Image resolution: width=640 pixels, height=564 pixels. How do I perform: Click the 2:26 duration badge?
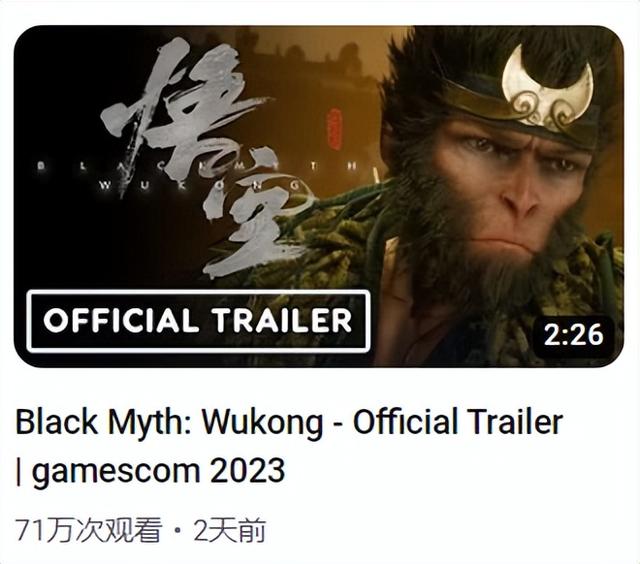pos(573,335)
